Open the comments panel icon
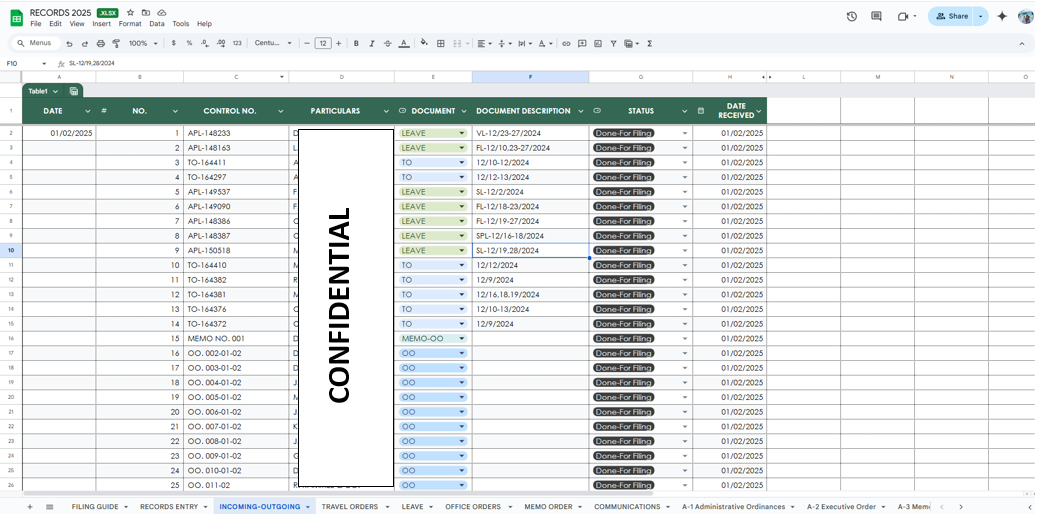The image size is (1051, 518). 876,16
